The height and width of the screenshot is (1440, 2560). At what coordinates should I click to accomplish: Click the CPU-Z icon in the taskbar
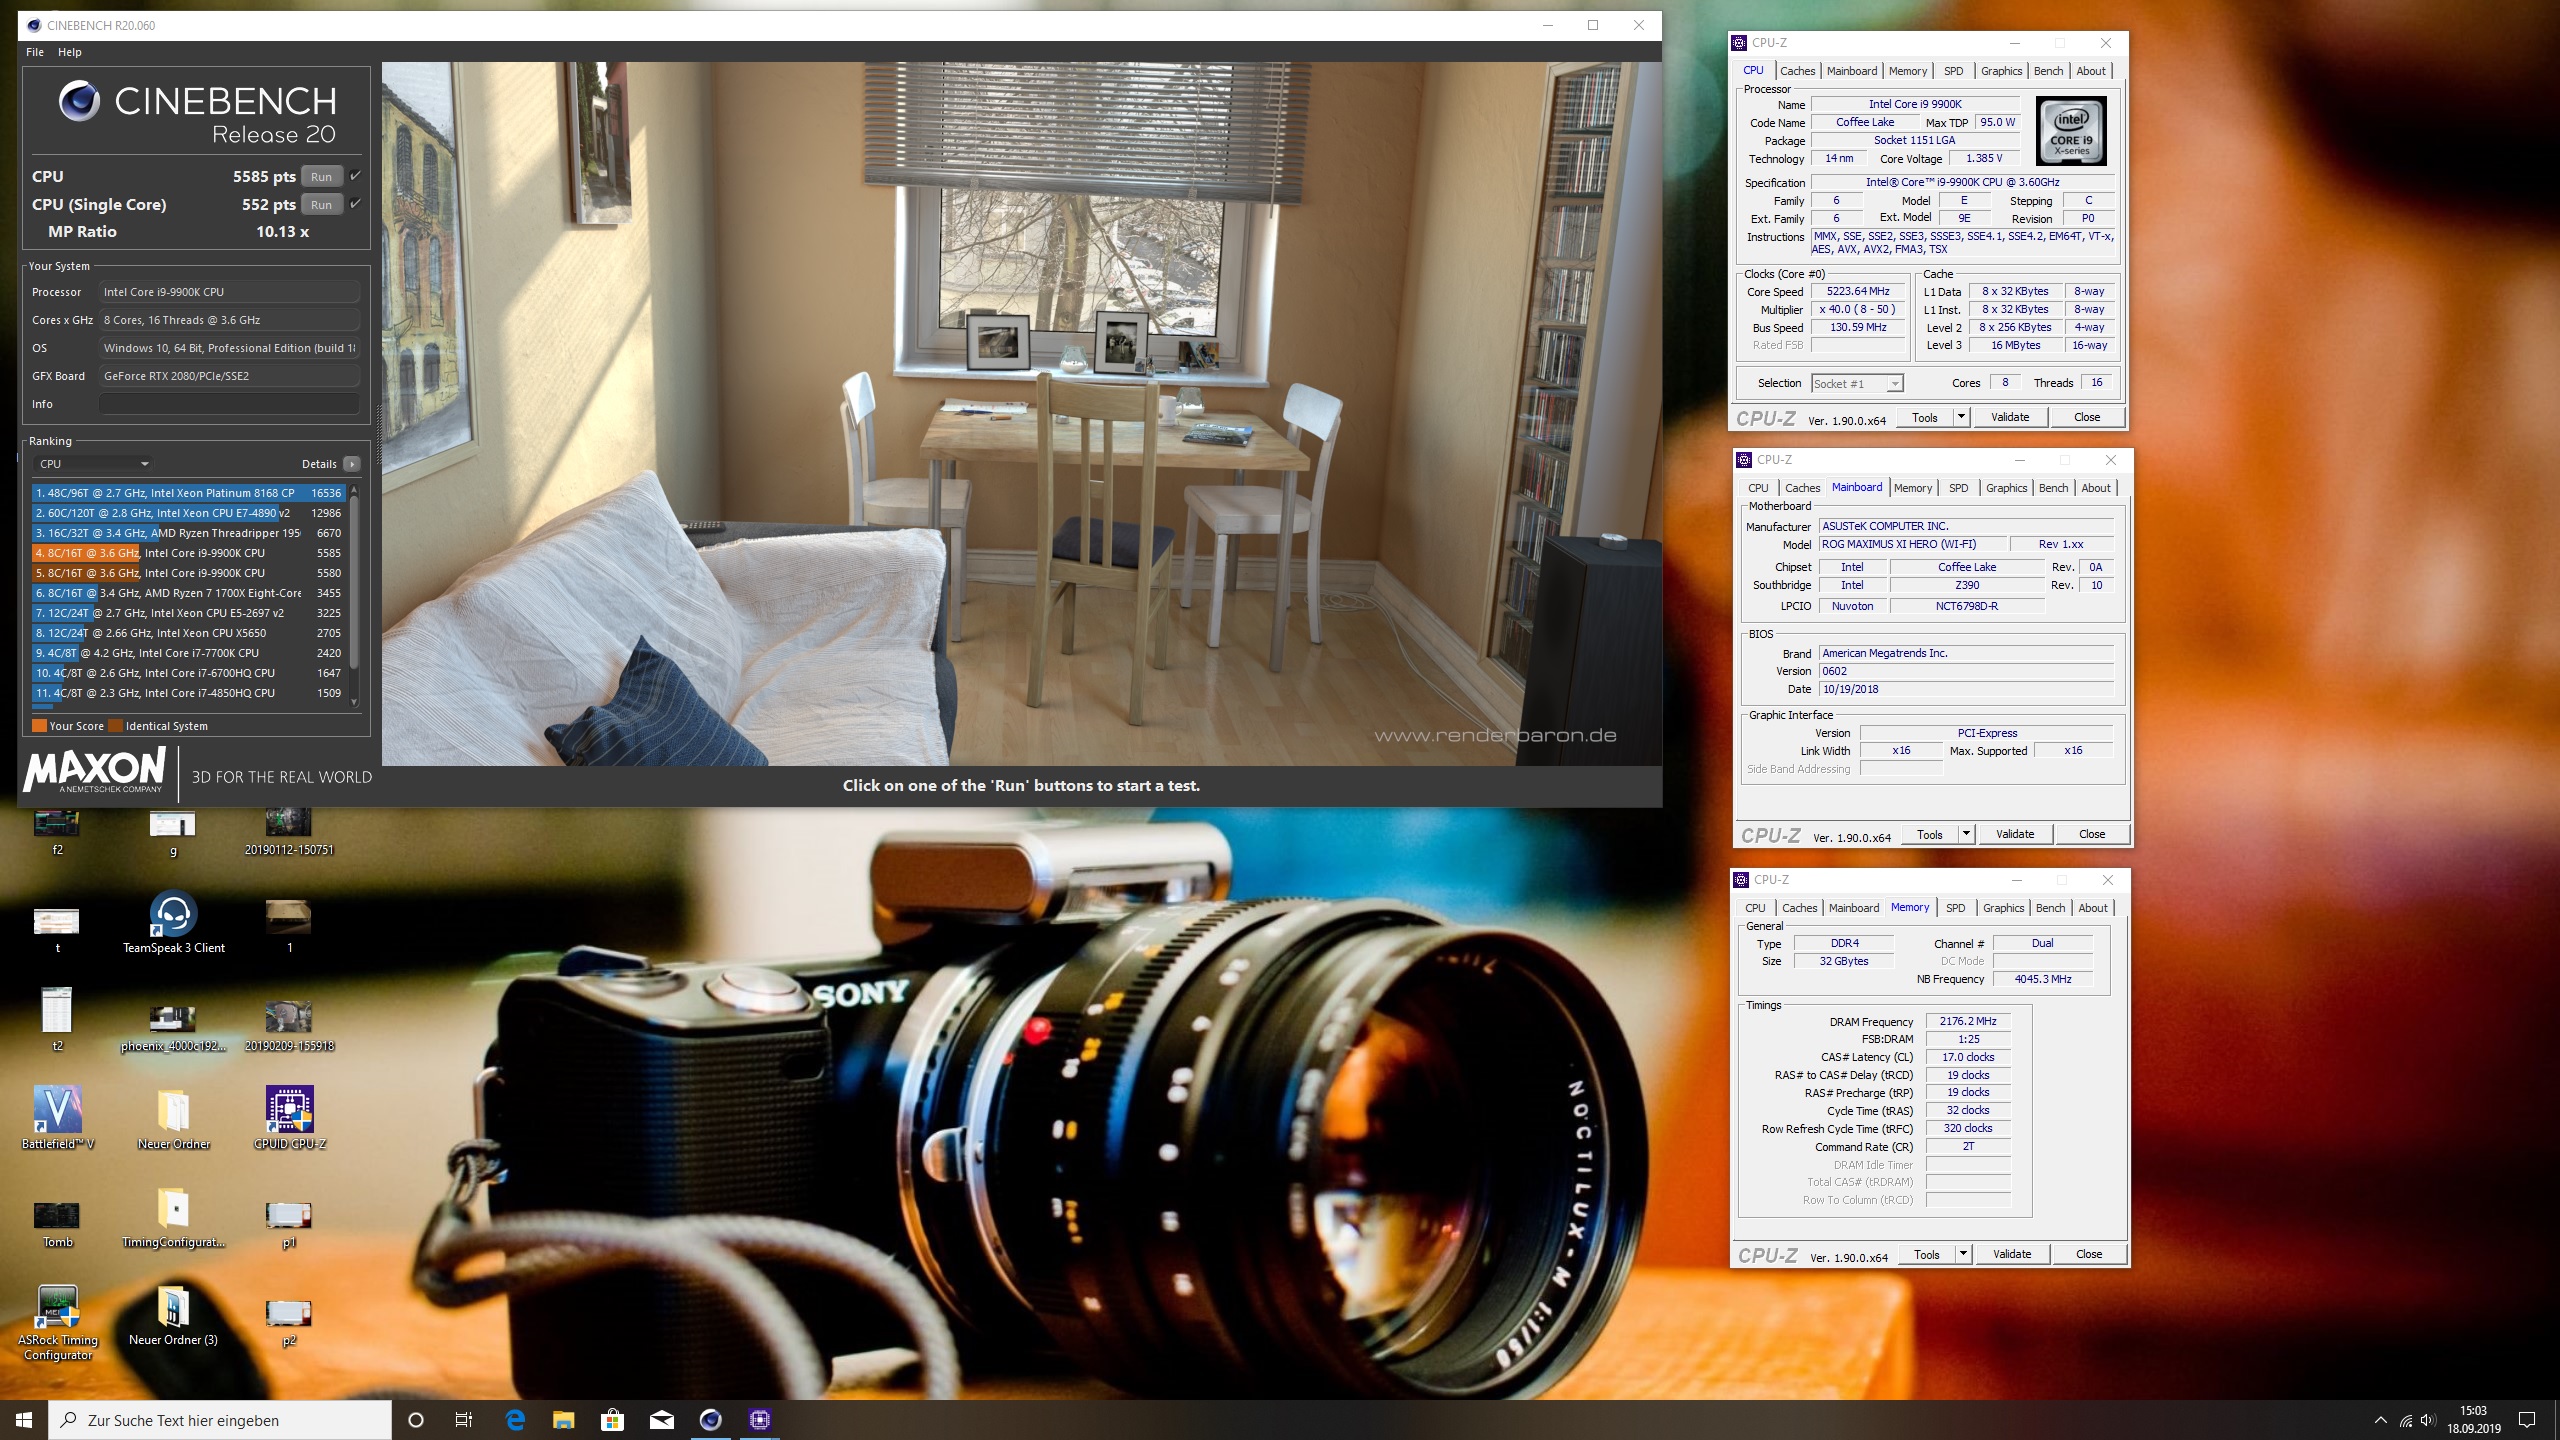759,1419
